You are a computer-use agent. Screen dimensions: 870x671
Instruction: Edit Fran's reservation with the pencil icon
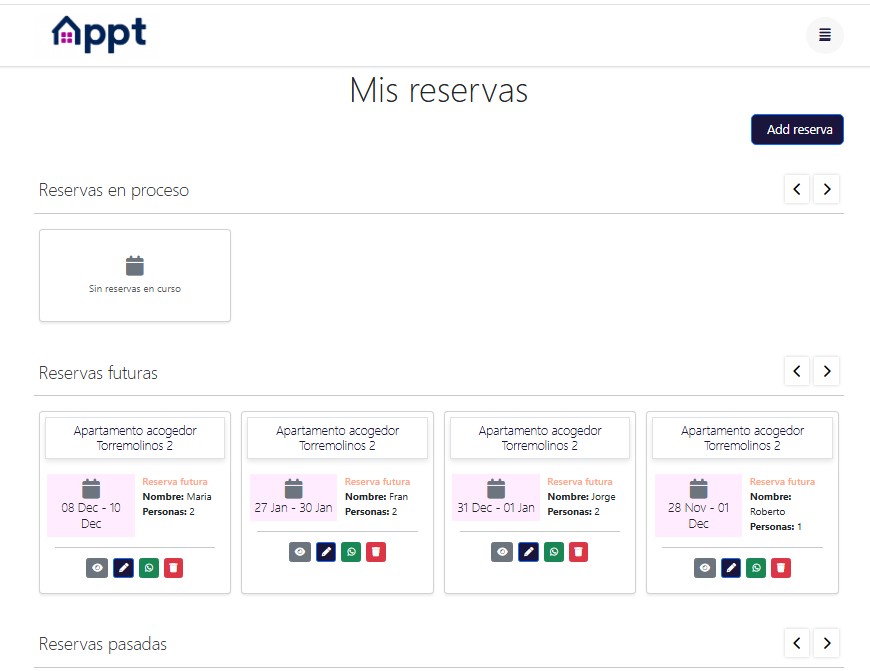[x=325, y=551]
